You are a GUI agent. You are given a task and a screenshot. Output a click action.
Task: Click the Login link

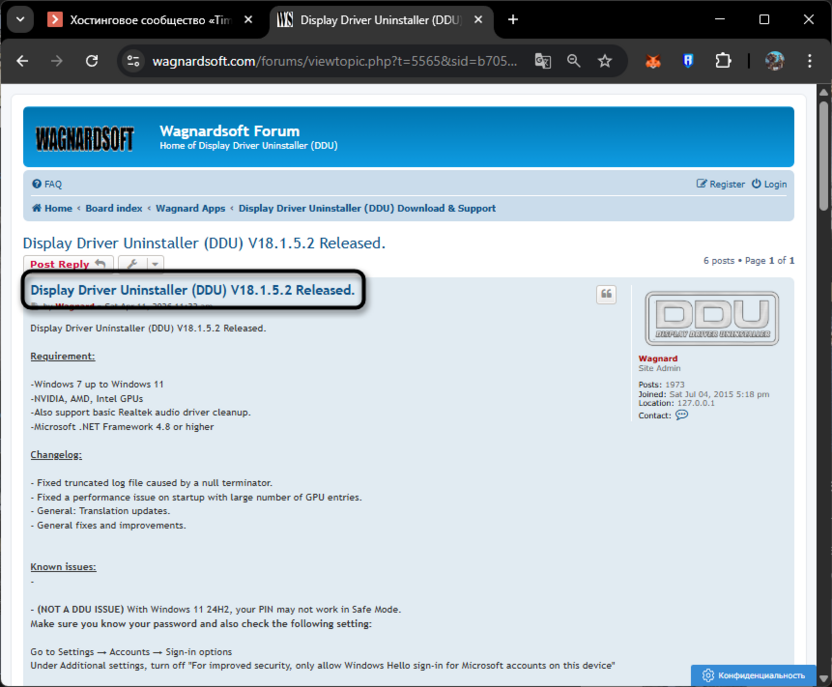coord(769,184)
